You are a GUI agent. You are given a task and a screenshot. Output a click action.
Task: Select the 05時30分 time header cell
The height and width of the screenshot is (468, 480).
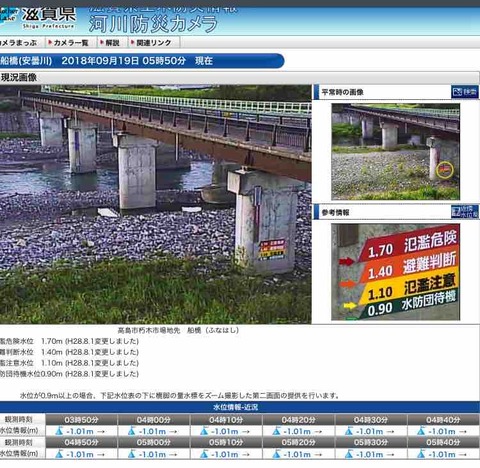click(371, 442)
